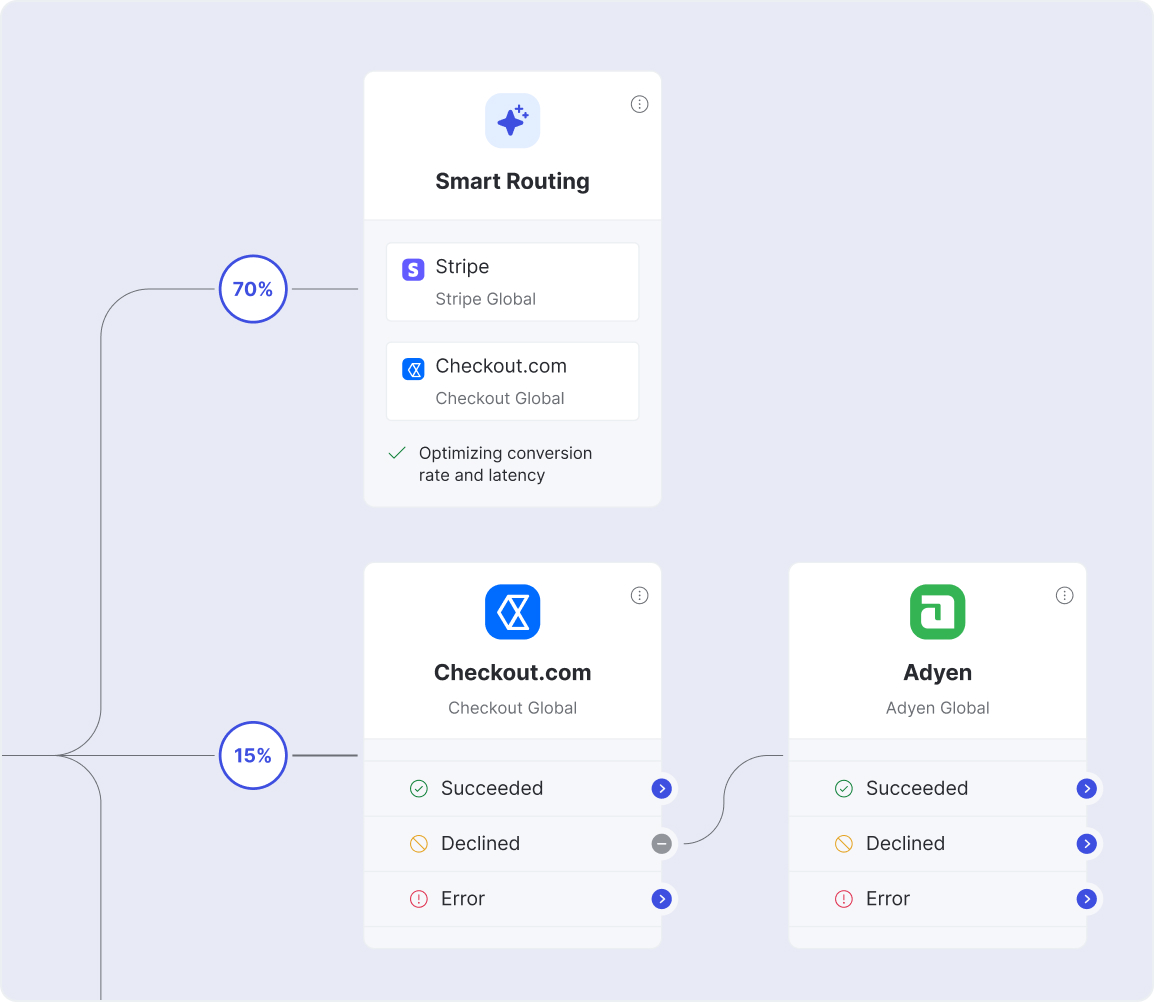Expand Adyen Error arrow connector
The width and height of the screenshot is (1154, 1002).
pos(1086,899)
